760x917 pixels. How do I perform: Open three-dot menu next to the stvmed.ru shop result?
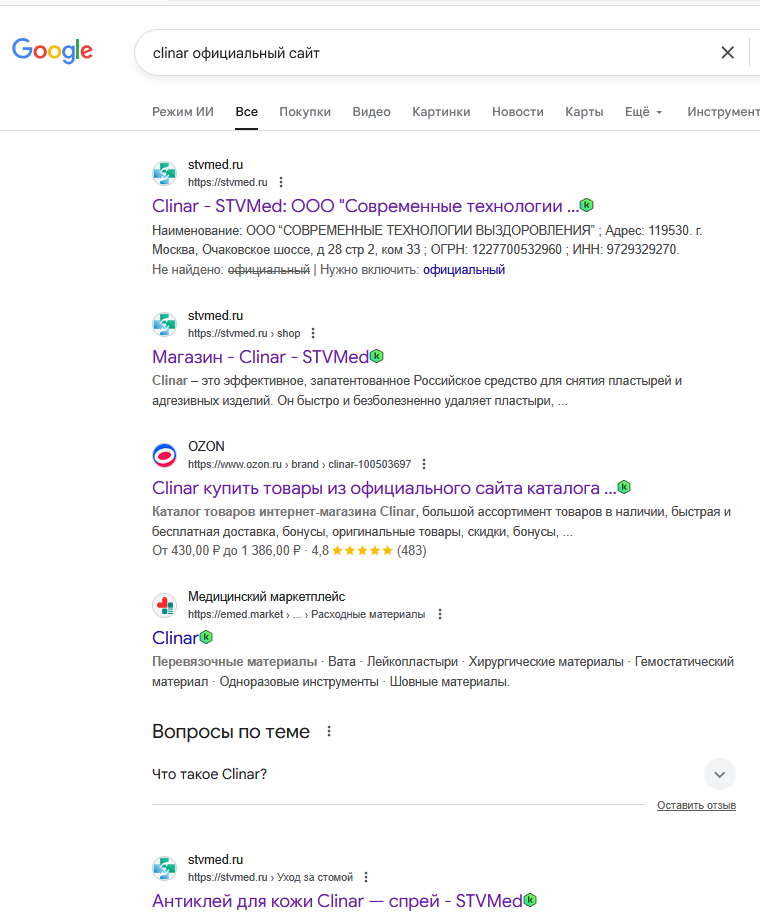coord(313,333)
